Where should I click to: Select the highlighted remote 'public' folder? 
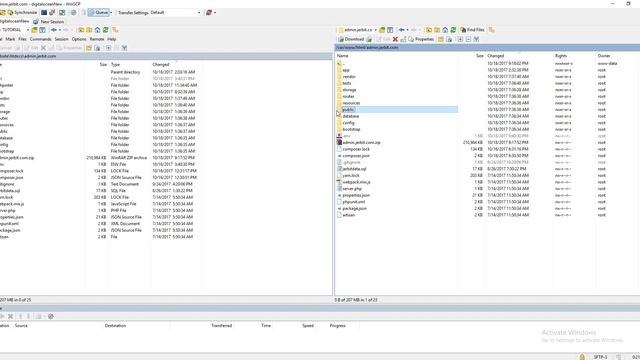pyautogui.click(x=348, y=109)
